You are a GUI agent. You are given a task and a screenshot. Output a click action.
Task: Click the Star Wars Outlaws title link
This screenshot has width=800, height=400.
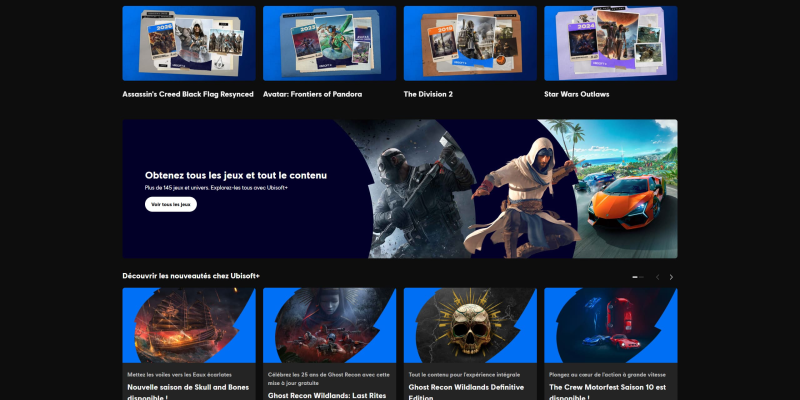click(577, 94)
